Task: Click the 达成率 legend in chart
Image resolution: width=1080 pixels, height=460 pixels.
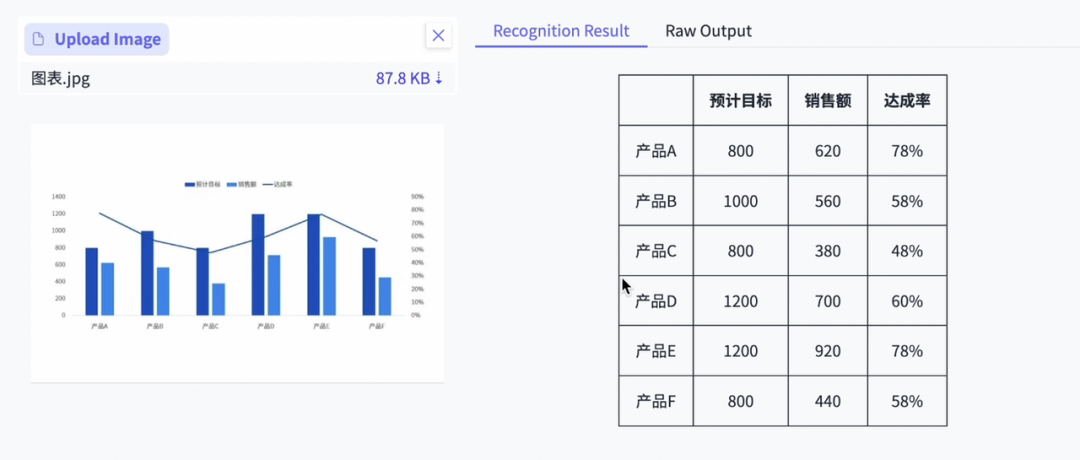Action: (278, 184)
